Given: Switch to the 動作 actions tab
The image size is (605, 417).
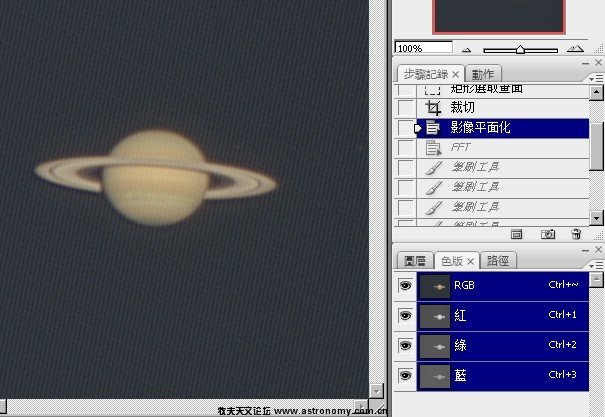Looking at the screenshot, I should tap(482, 74).
